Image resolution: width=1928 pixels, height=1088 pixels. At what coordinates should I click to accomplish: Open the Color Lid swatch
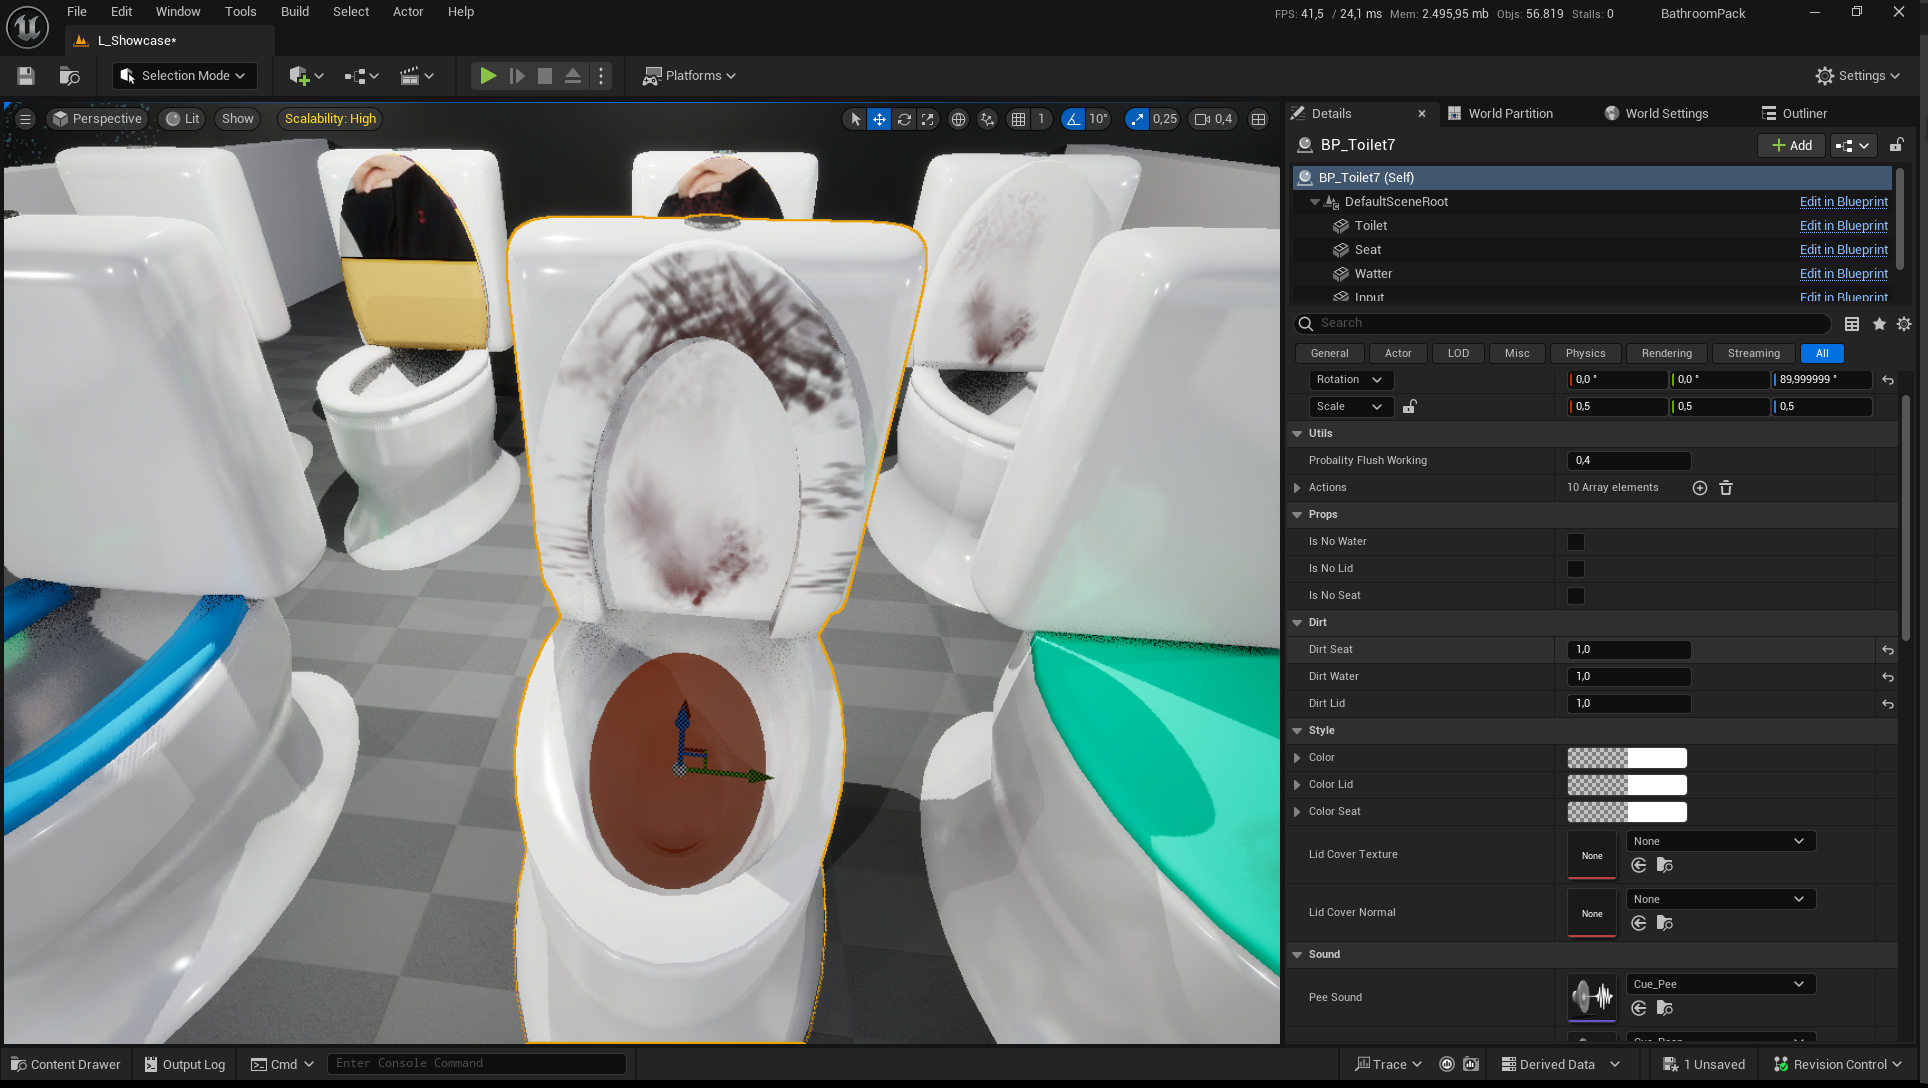[x=1626, y=785]
